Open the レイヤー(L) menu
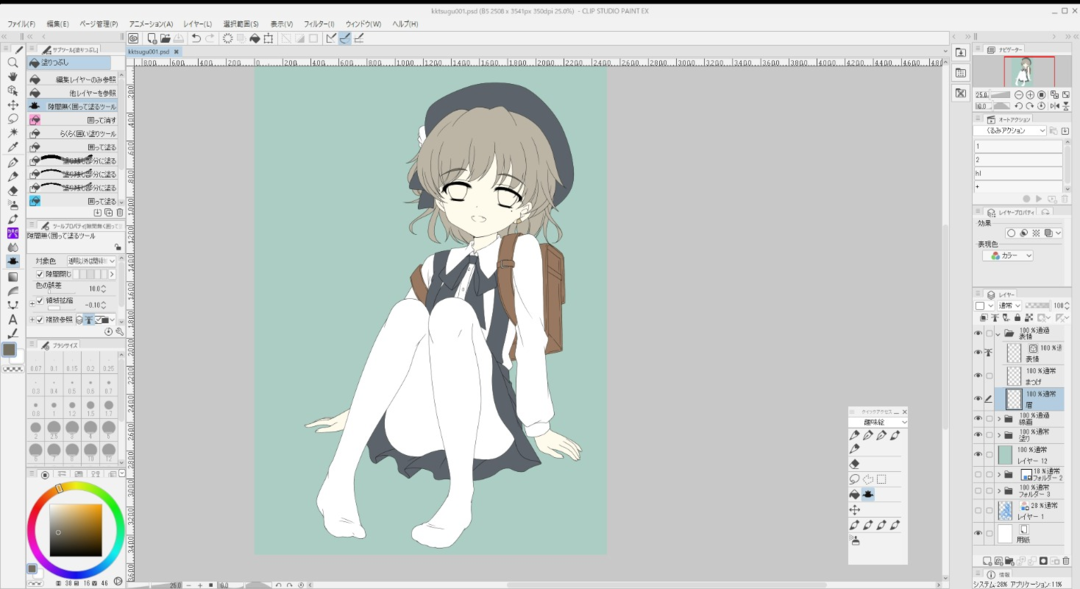 (x=197, y=23)
